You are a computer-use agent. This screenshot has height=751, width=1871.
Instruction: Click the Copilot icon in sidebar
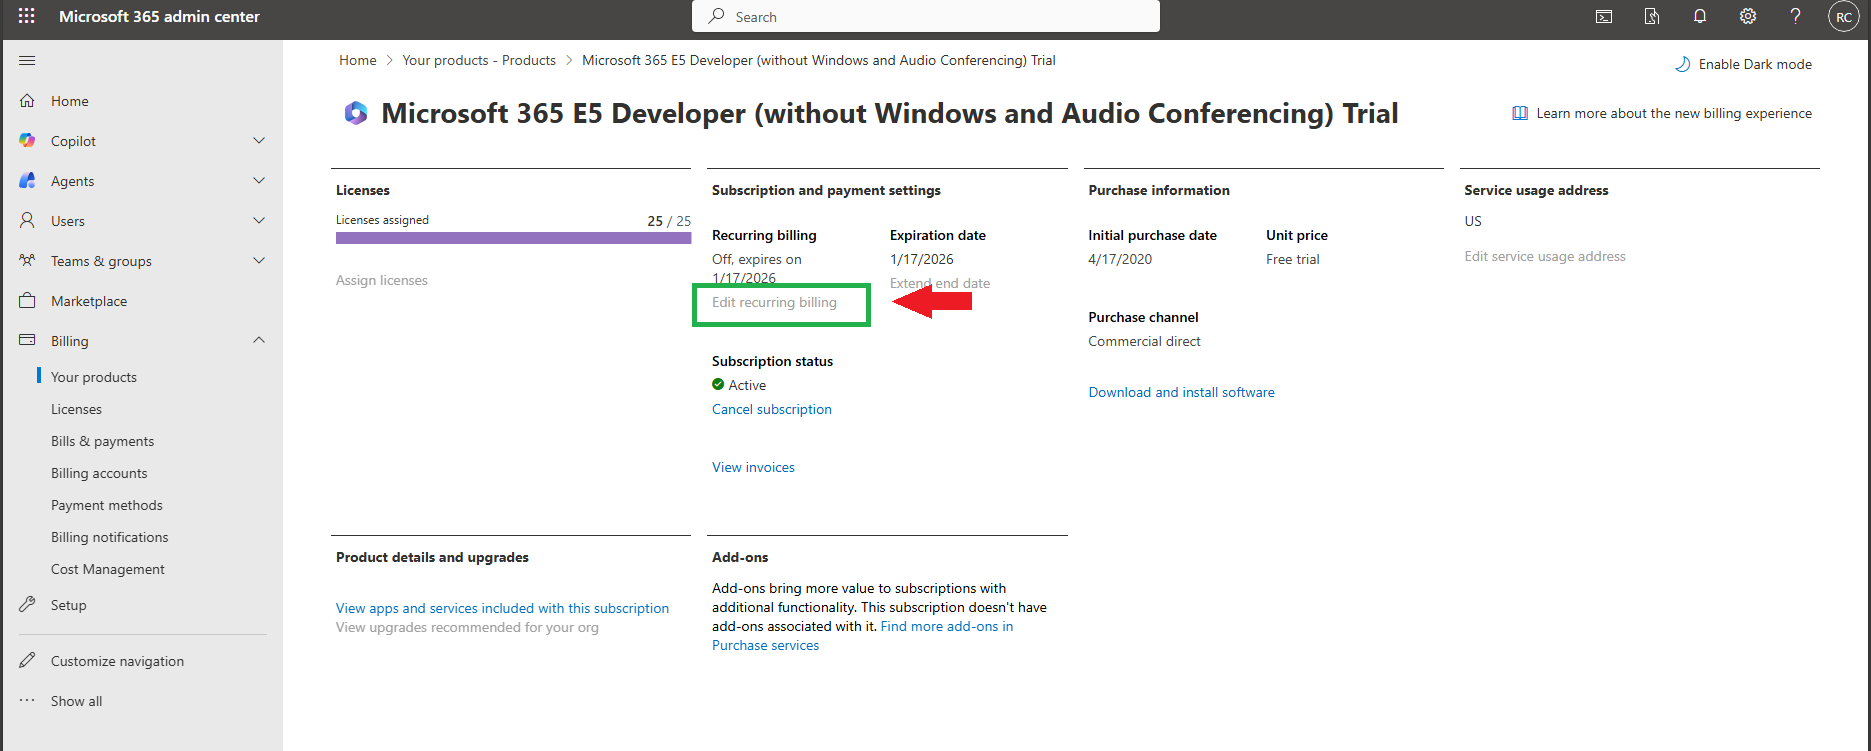pyautogui.click(x=27, y=141)
